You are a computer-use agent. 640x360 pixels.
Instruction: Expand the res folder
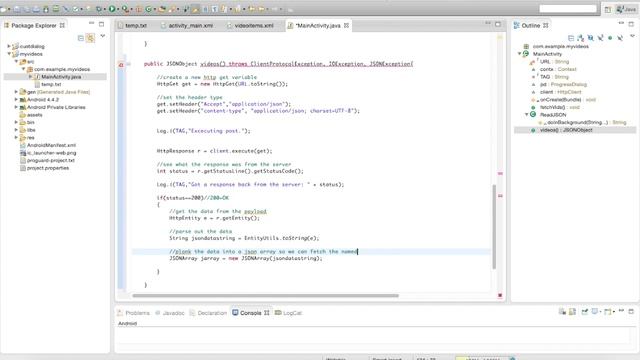click(16, 138)
